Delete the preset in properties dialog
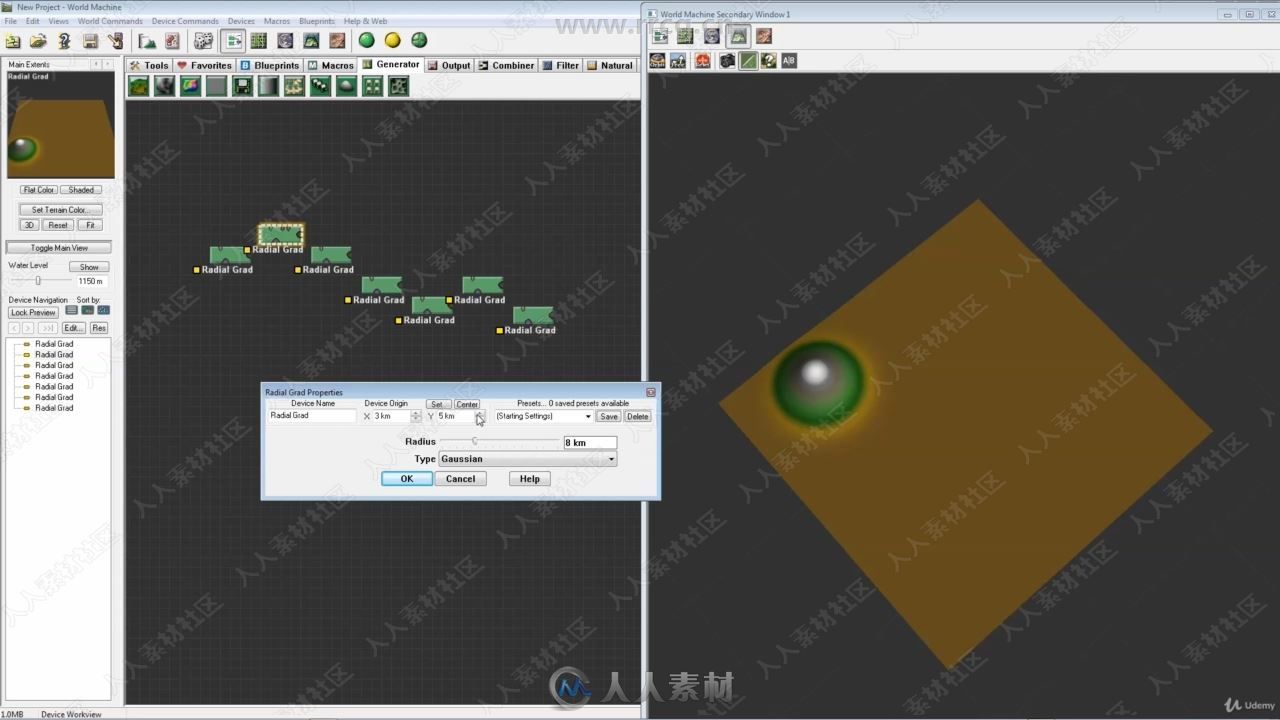1280x720 pixels. 637,416
